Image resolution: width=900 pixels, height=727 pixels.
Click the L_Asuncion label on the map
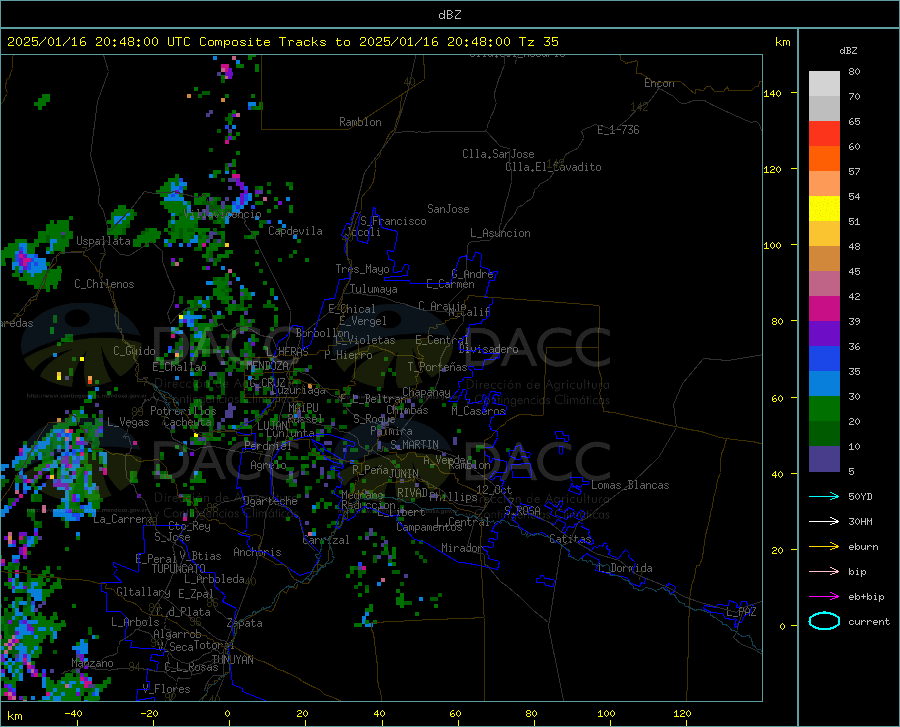click(x=500, y=233)
